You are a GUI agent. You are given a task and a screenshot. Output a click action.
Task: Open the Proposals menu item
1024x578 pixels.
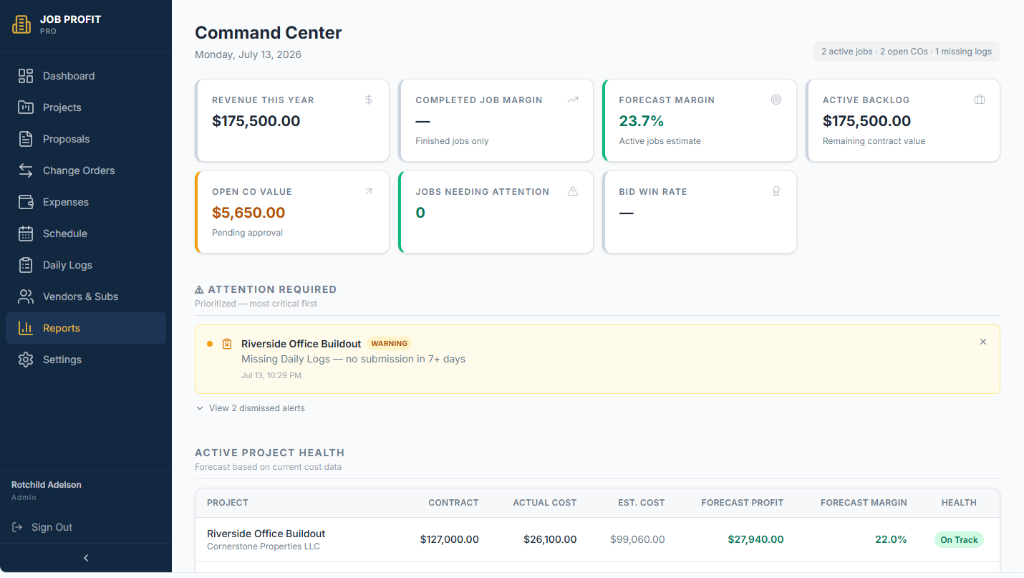(x=86, y=139)
